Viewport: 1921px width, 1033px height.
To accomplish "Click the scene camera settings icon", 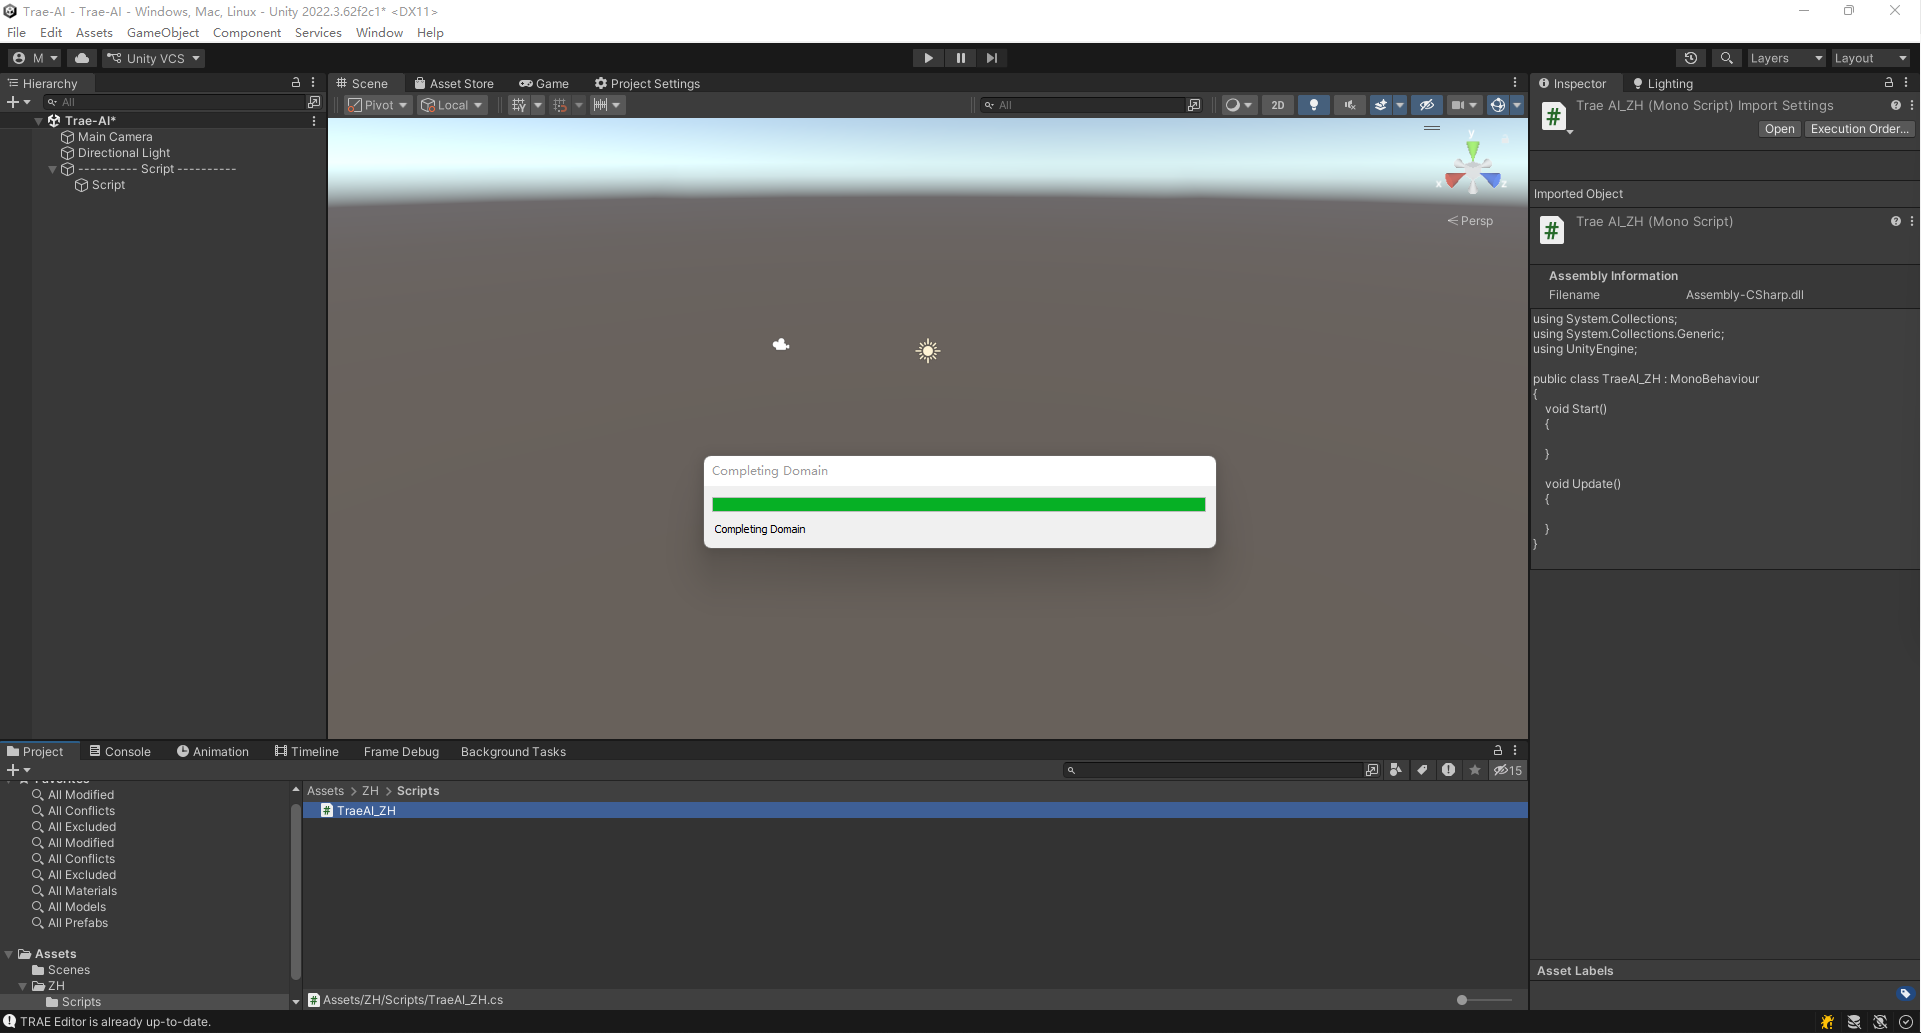I will (x=1458, y=105).
